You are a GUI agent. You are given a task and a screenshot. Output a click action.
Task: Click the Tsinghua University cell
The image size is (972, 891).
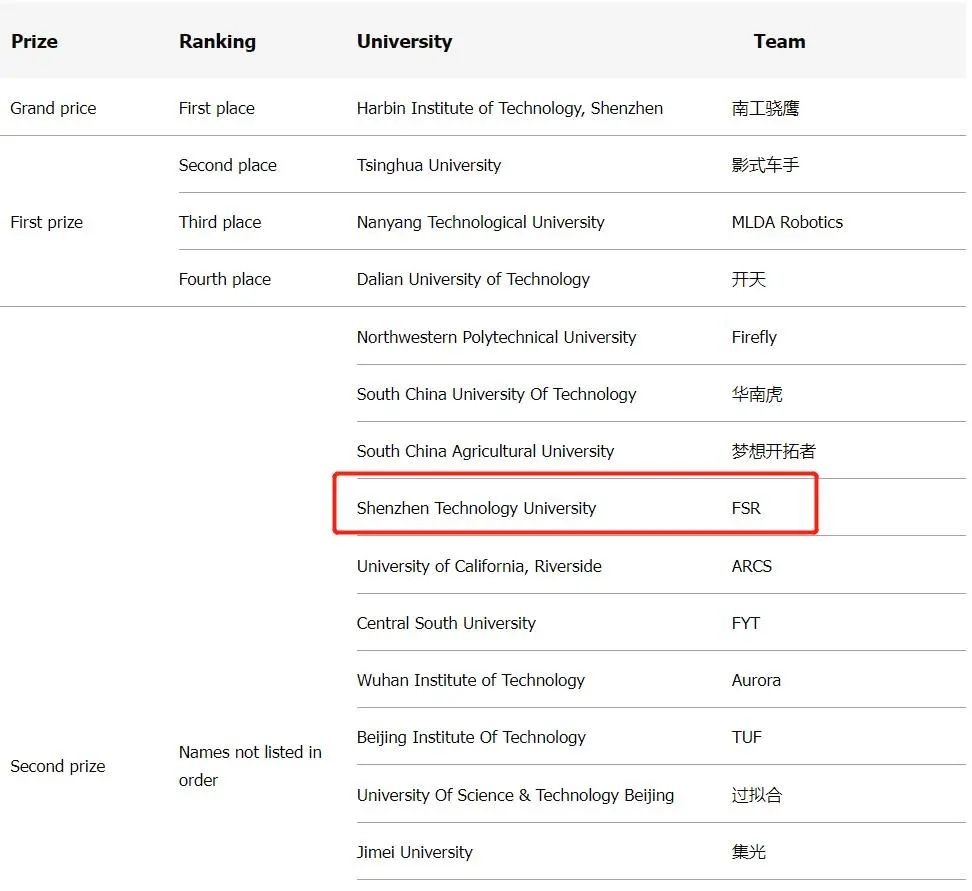(428, 165)
